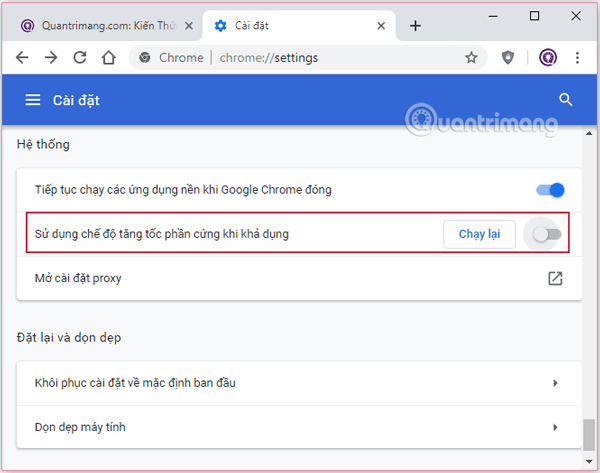The image size is (600, 473).
Task: Click the vertical scrollbar thumb
Action: (x=589, y=435)
